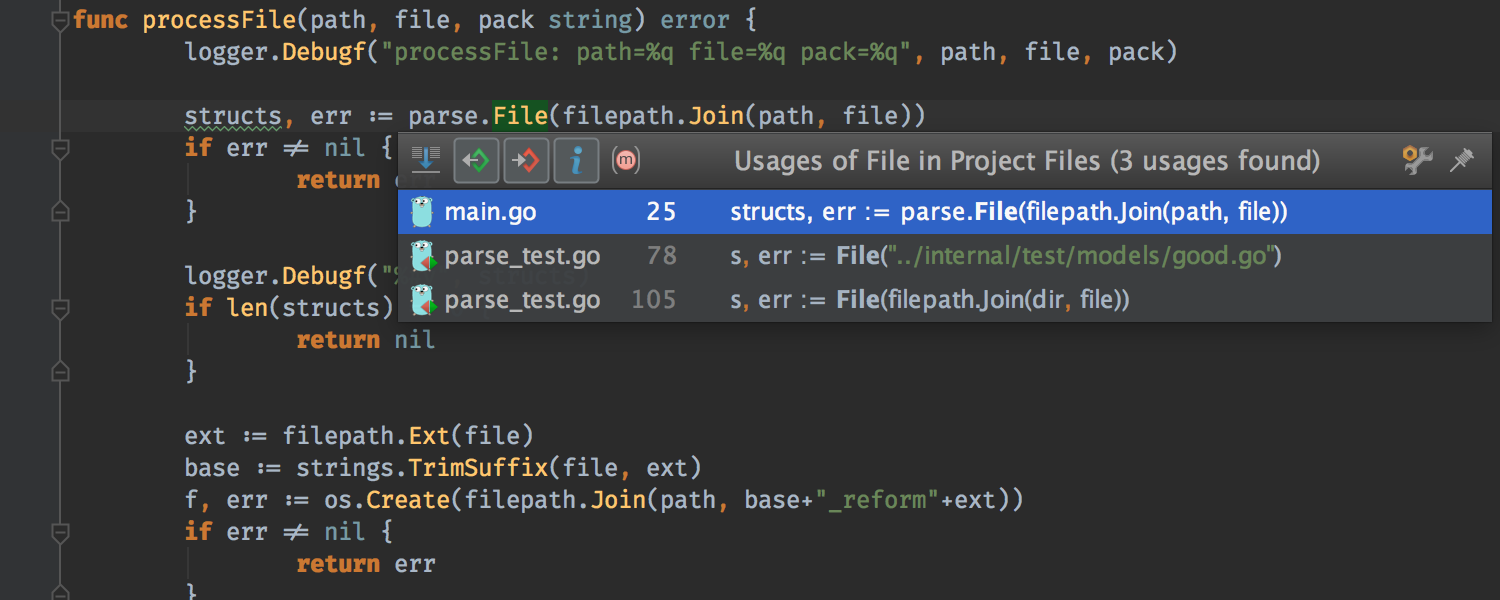The width and height of the screenshot is (1500, 600).
Task: Collapse fold marker at 'if len(structs)' line
Action: tap(60, 308)
